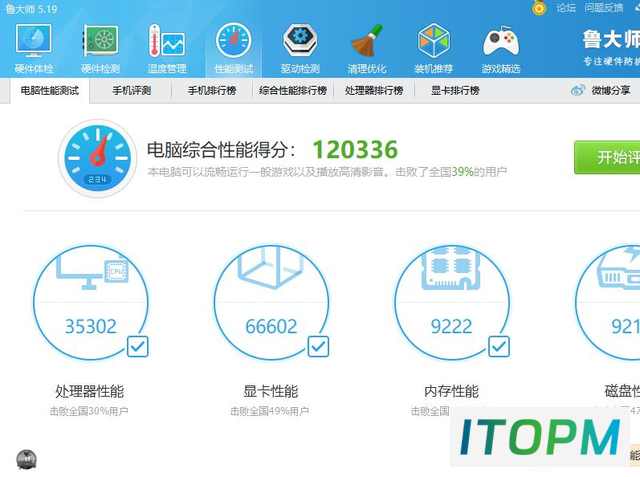The width and height of the screenshot is (640, 477).
Task: Click the 电脑综合性能得分 heading
Action: [x=221, y=150]
